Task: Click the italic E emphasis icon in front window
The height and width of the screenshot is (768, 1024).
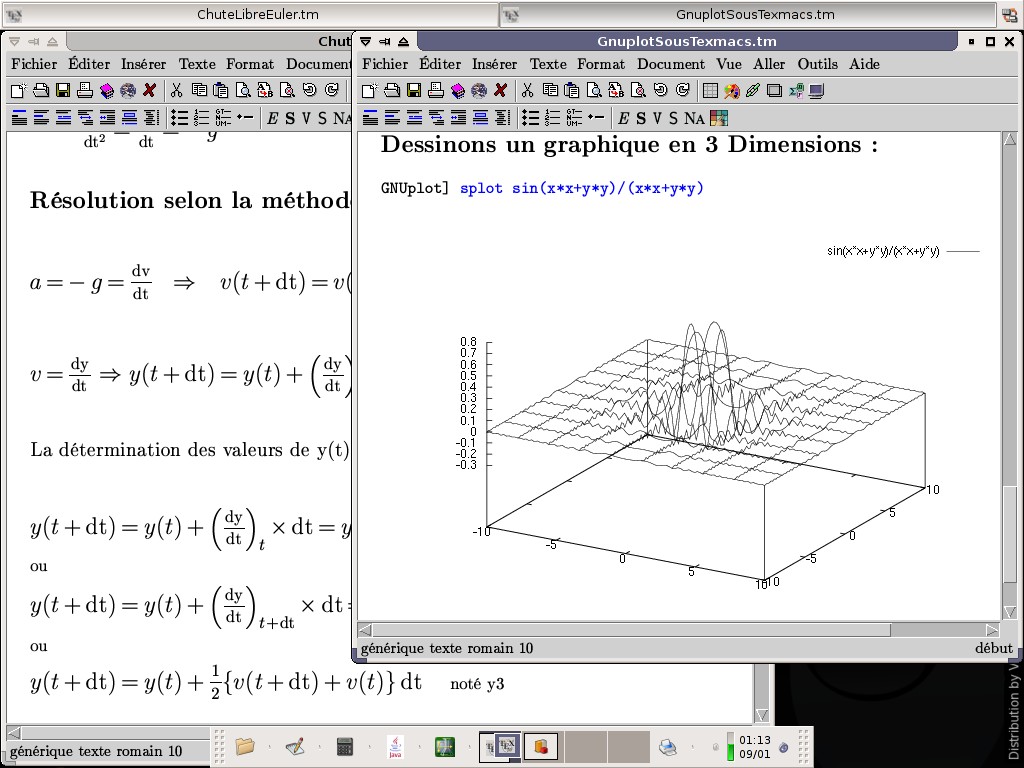Action: (623, 118)
